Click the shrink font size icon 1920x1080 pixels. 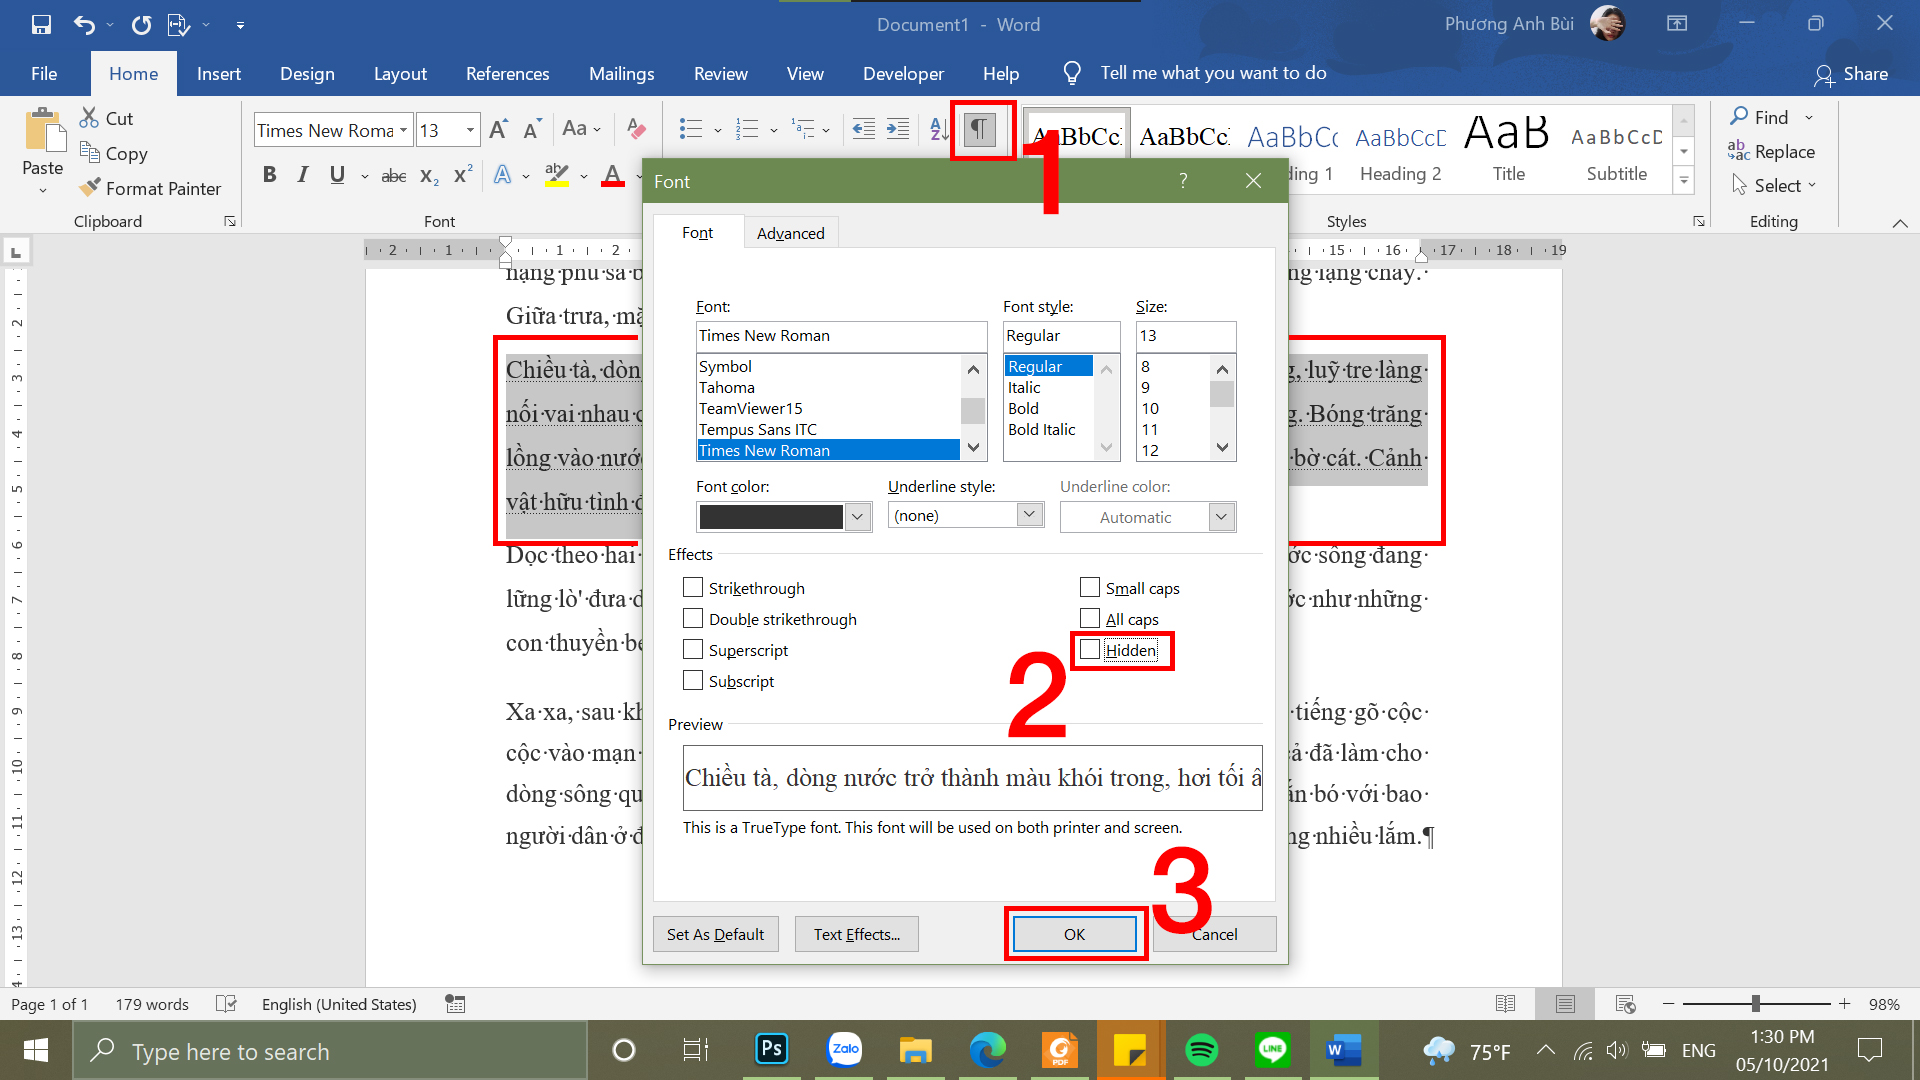pos(532,130)
